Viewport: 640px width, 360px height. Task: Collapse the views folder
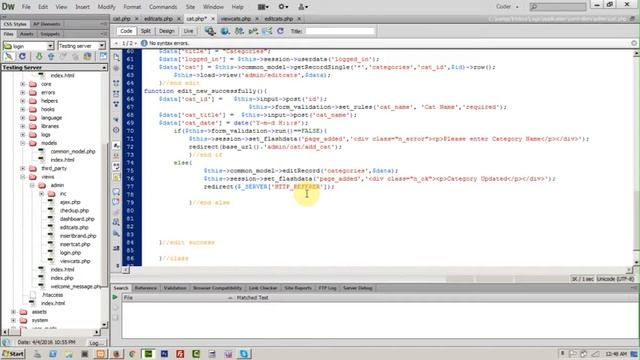[x=23, y=177]
